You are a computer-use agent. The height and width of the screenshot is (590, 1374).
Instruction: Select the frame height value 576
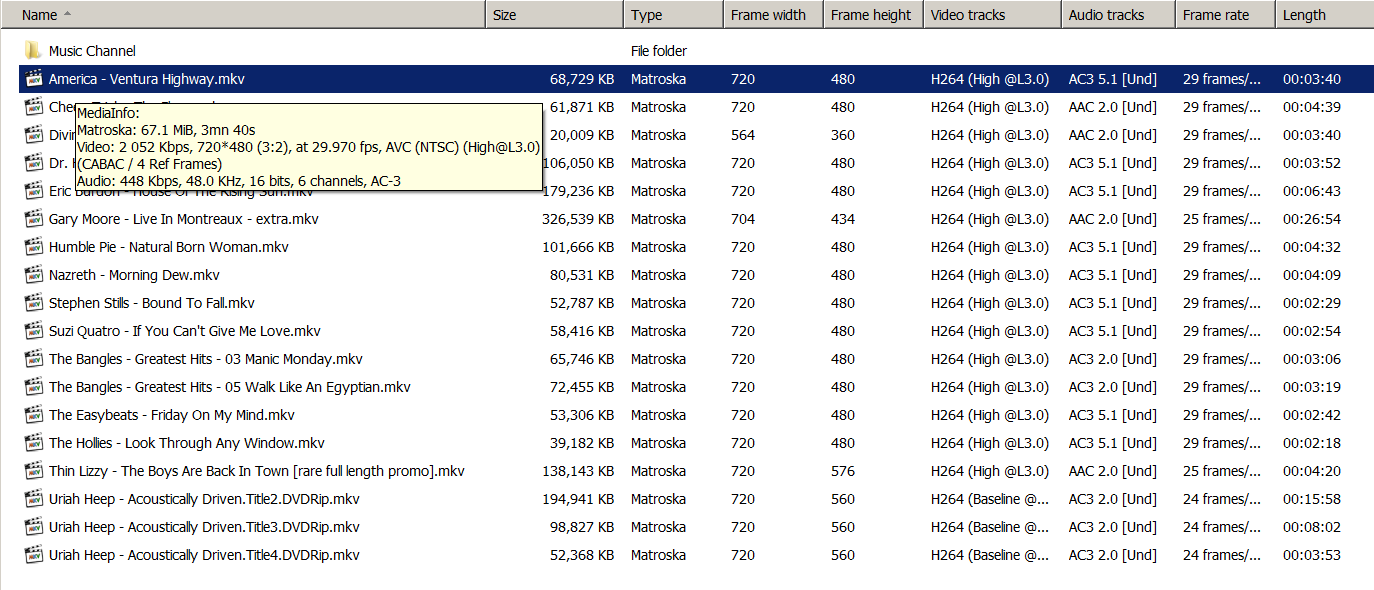point(843,471)
